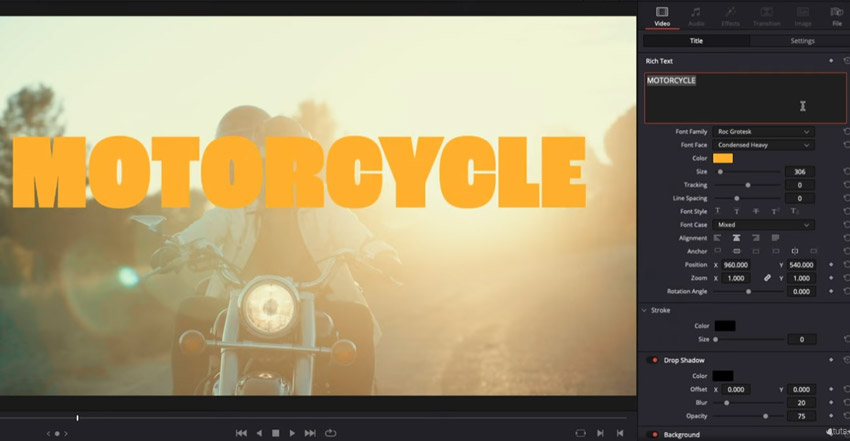Click the Stroke Size value field
850x441 pixels.
[801, 340]
